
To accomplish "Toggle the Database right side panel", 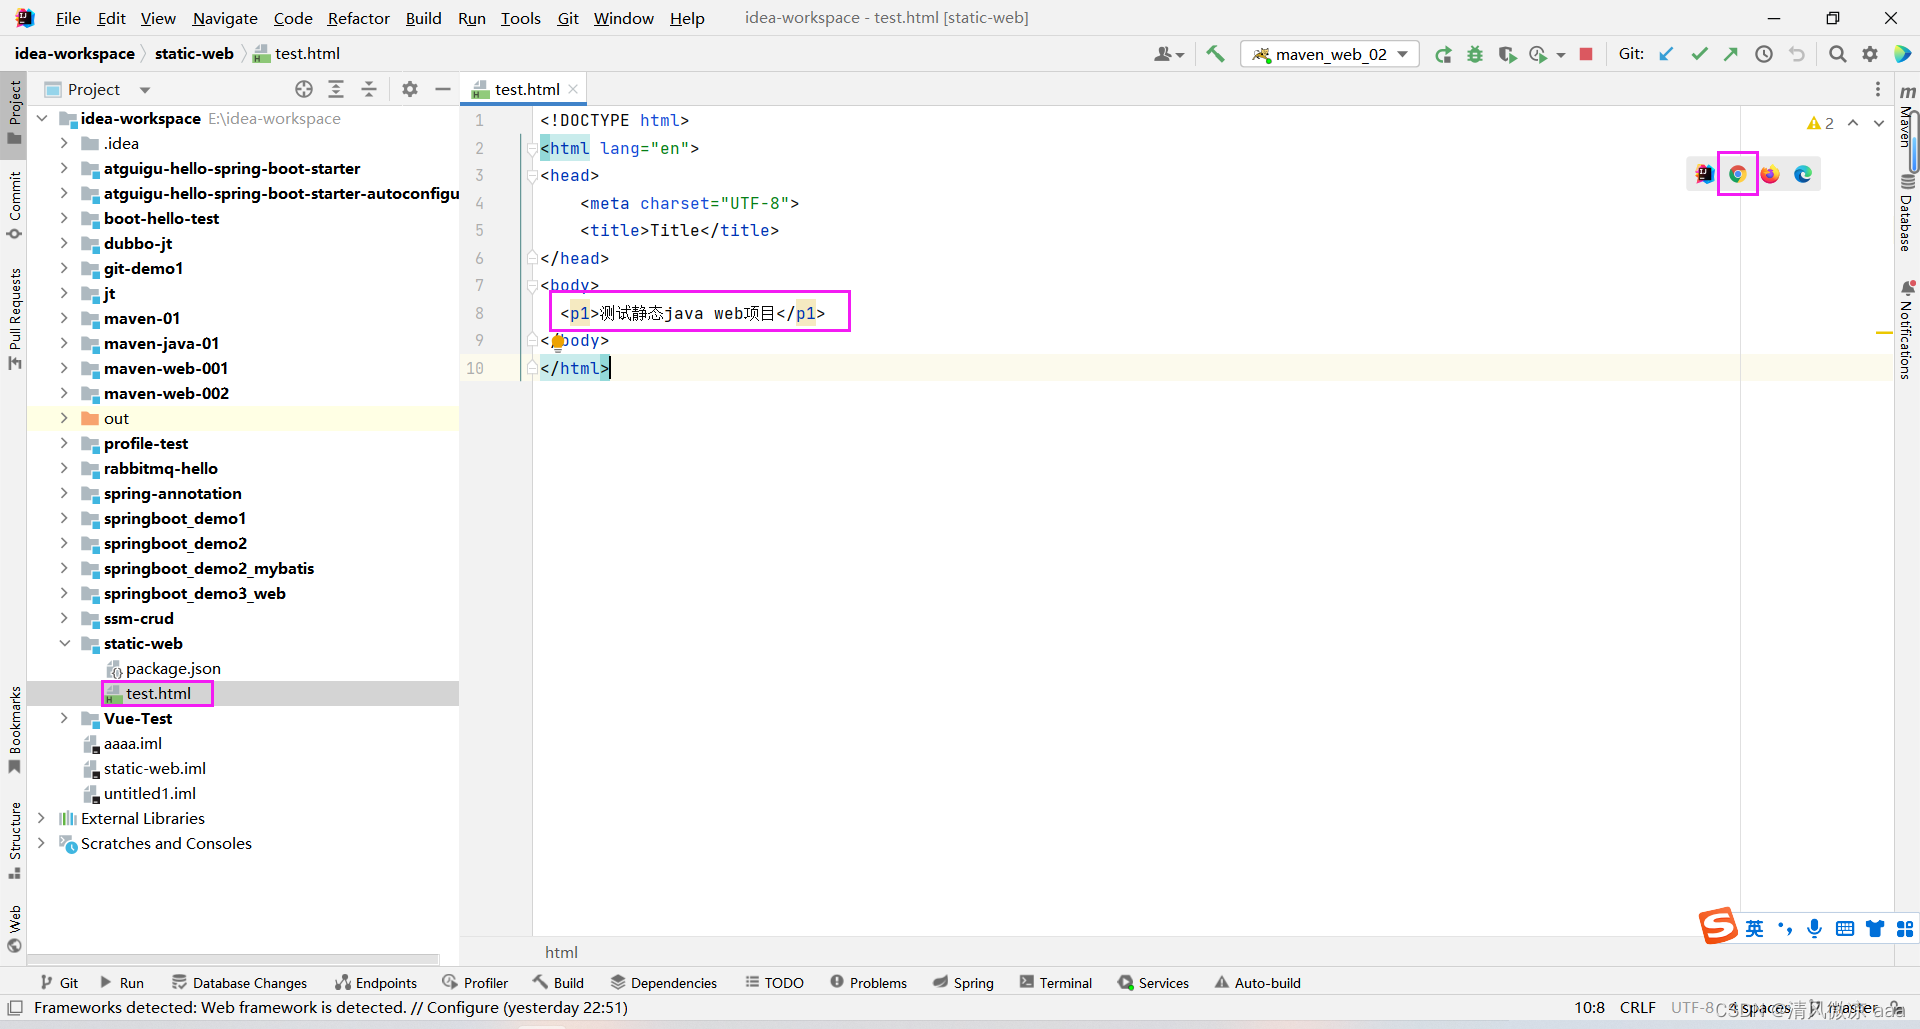I will click(x=1907, y=213).
